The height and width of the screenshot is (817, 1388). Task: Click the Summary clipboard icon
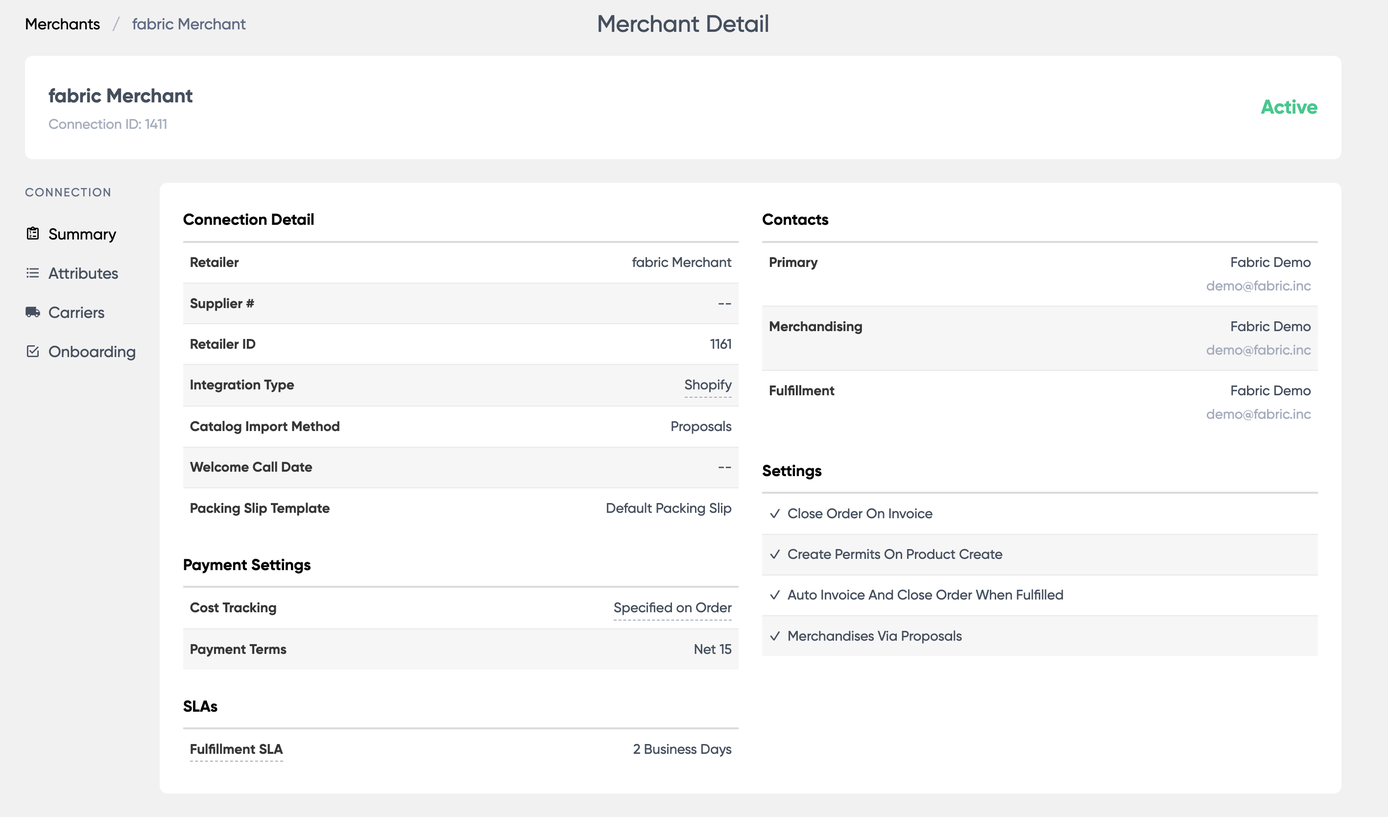(33, 233)
